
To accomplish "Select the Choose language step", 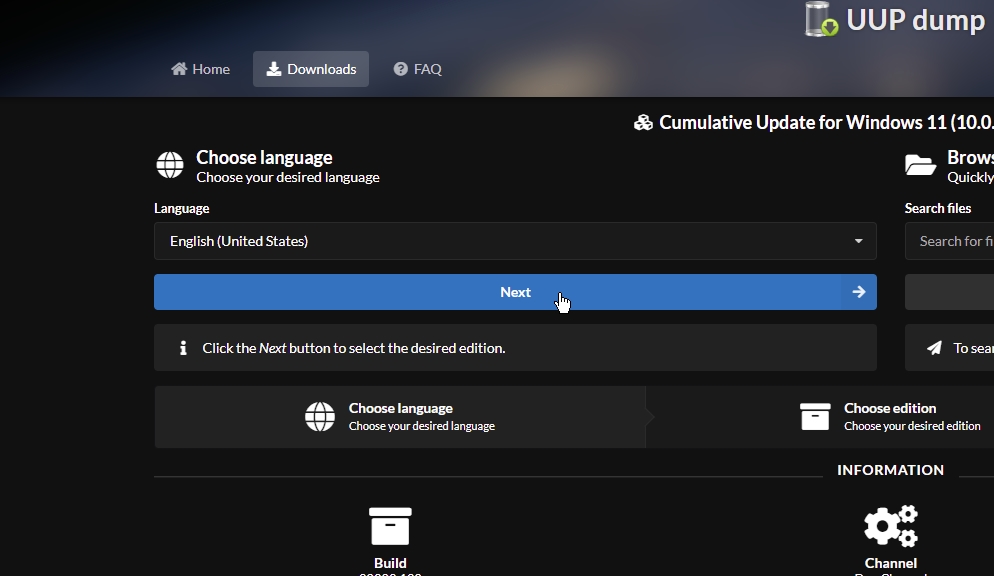I will [x=400, y=417].
